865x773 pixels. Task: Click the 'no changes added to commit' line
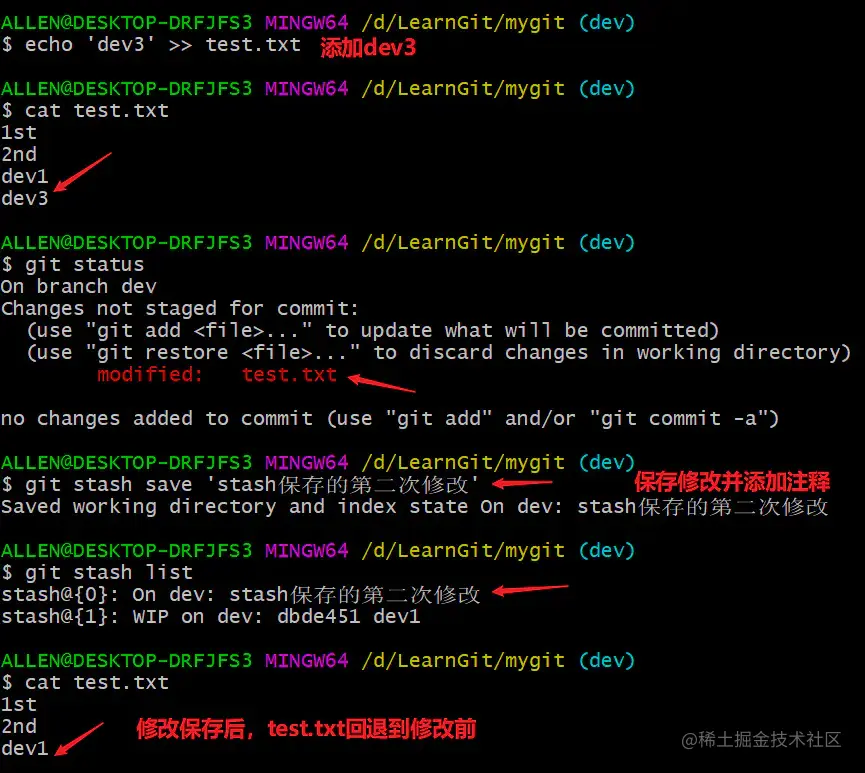(x=389, y=419)
